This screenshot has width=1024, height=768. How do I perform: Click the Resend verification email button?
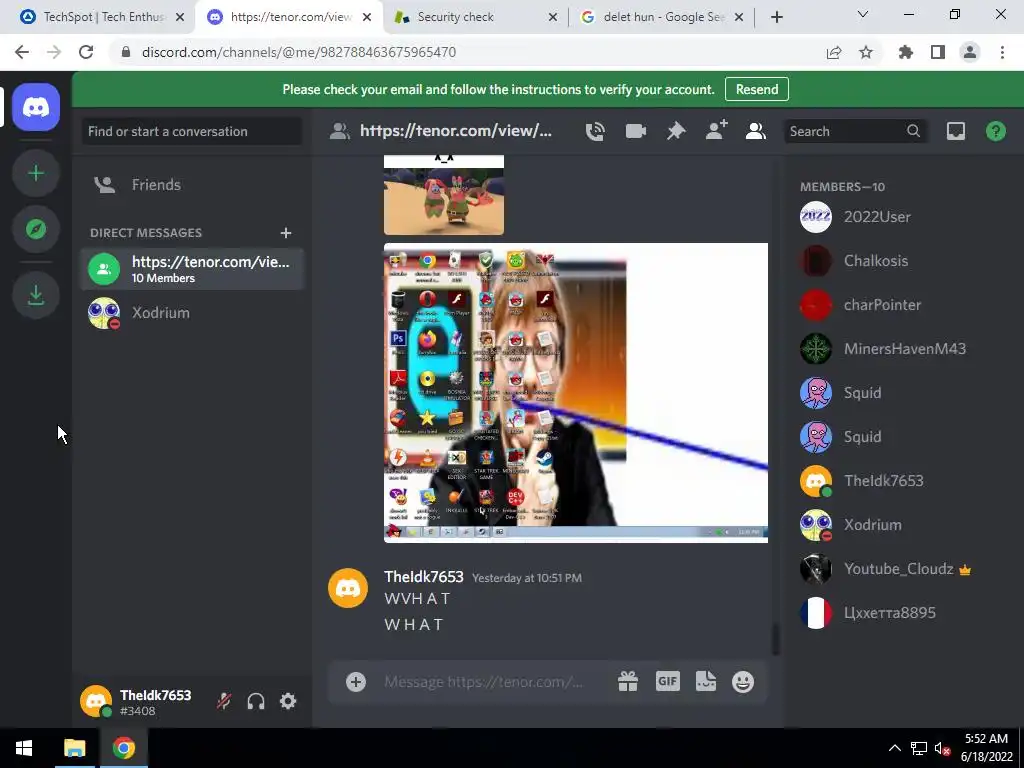coord(757,89)
